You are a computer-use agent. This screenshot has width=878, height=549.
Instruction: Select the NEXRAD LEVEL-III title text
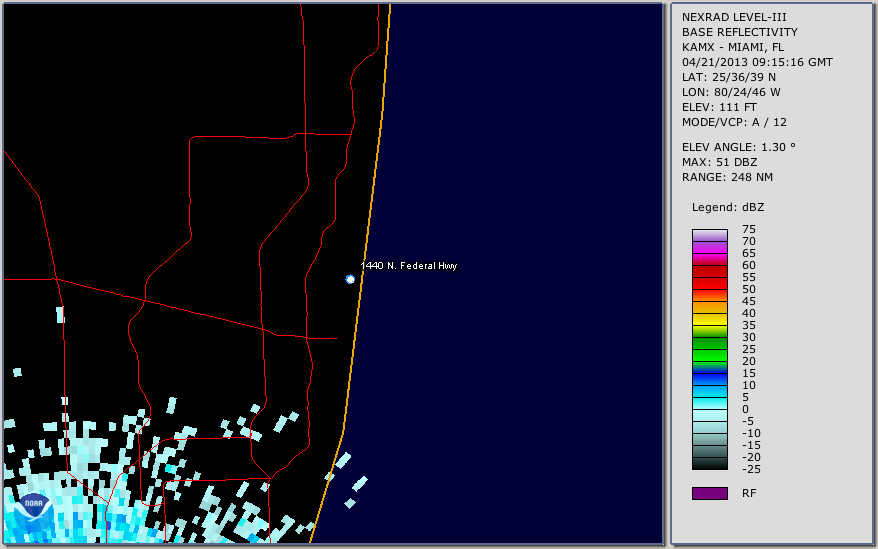tap(734, 17)
